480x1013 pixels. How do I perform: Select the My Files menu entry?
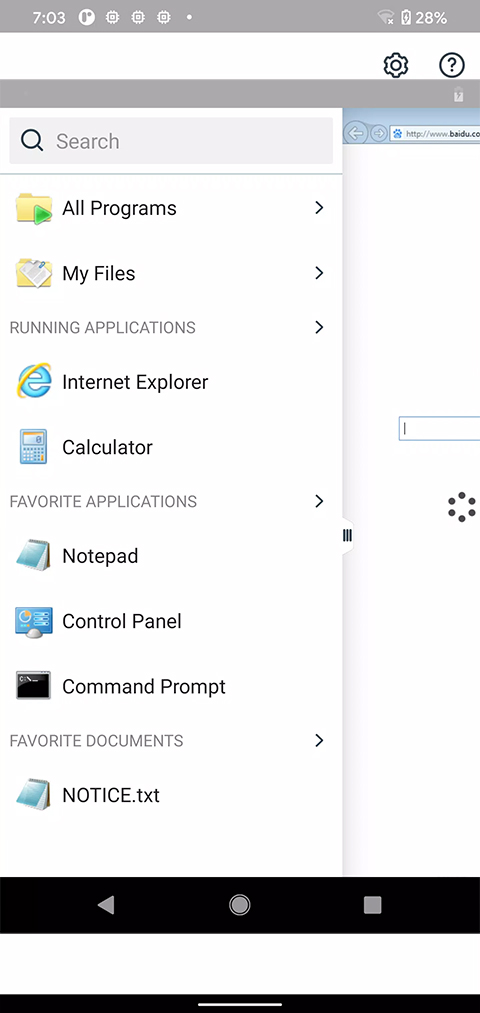171,273
